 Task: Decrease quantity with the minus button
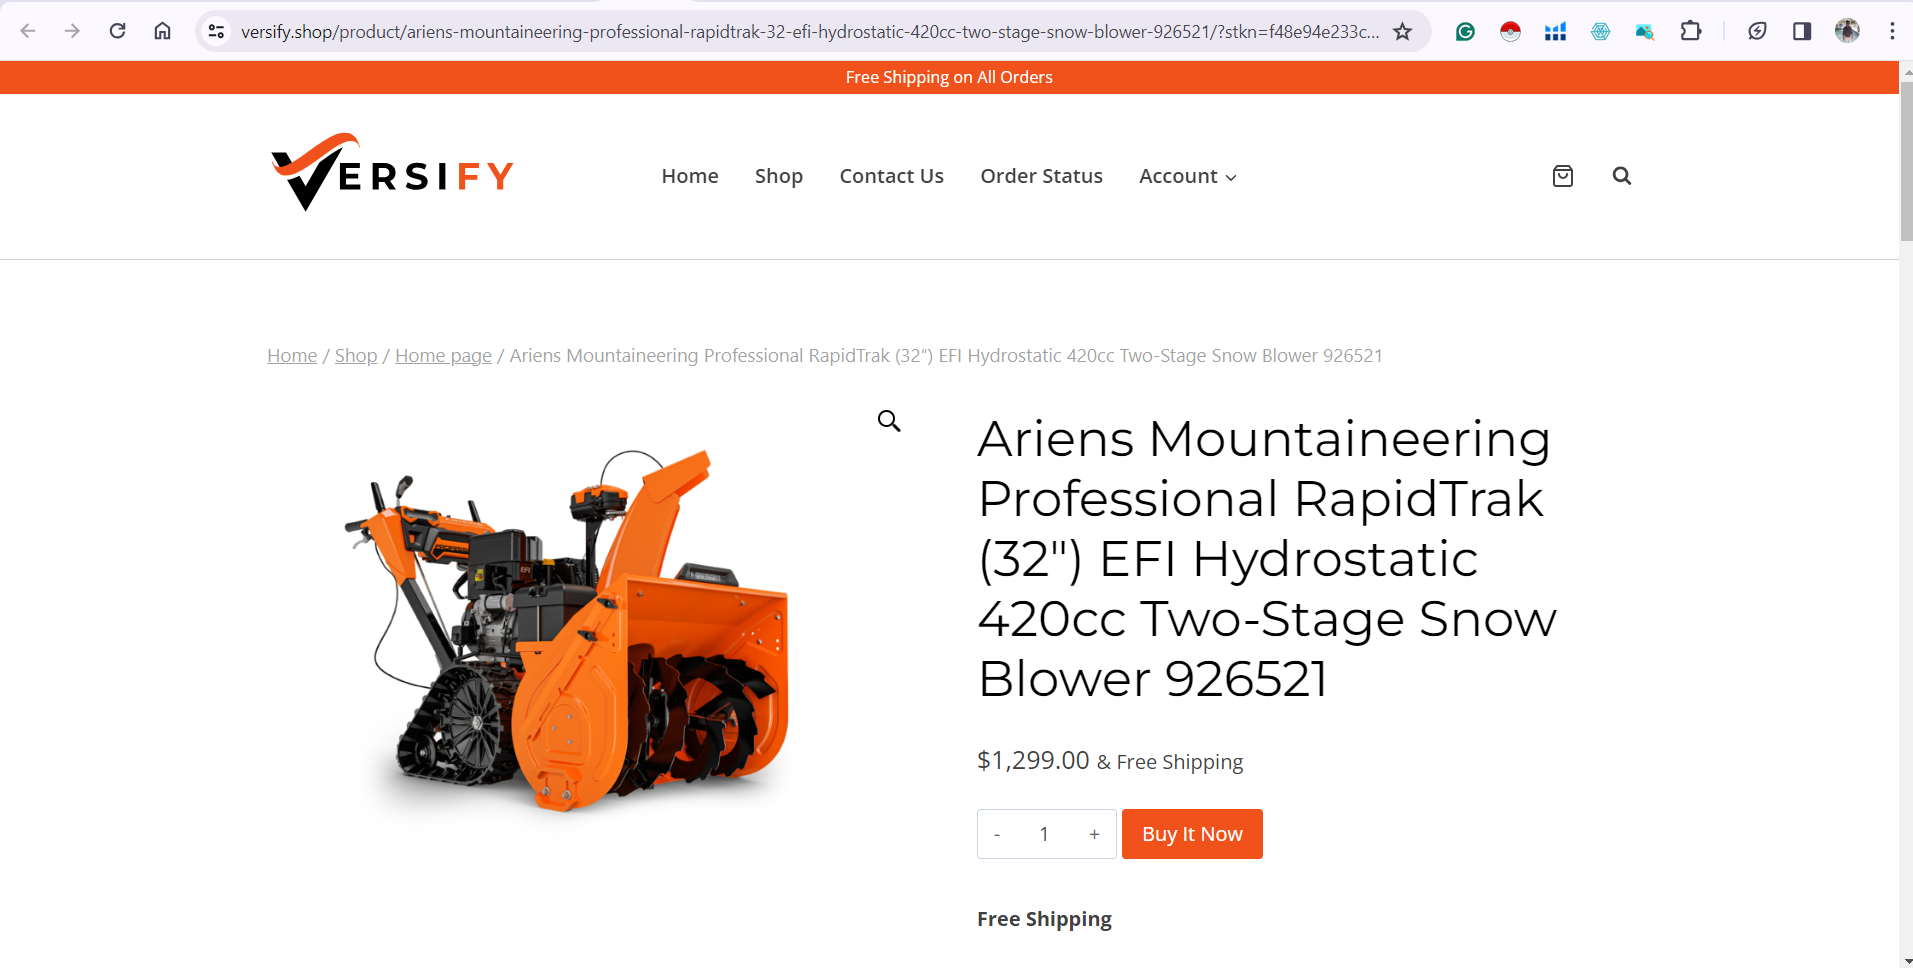pyautogui.click(x=997, y=834)
